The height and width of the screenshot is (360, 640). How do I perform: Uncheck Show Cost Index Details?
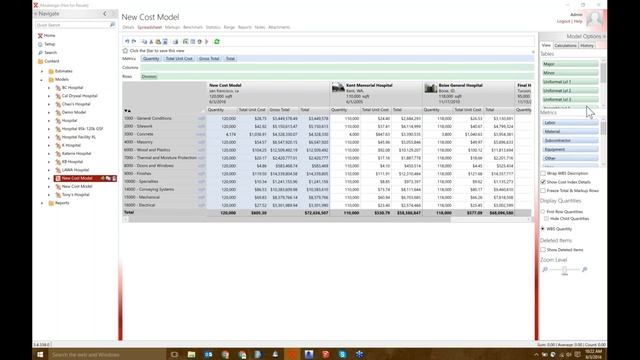[x=543, y=182]
